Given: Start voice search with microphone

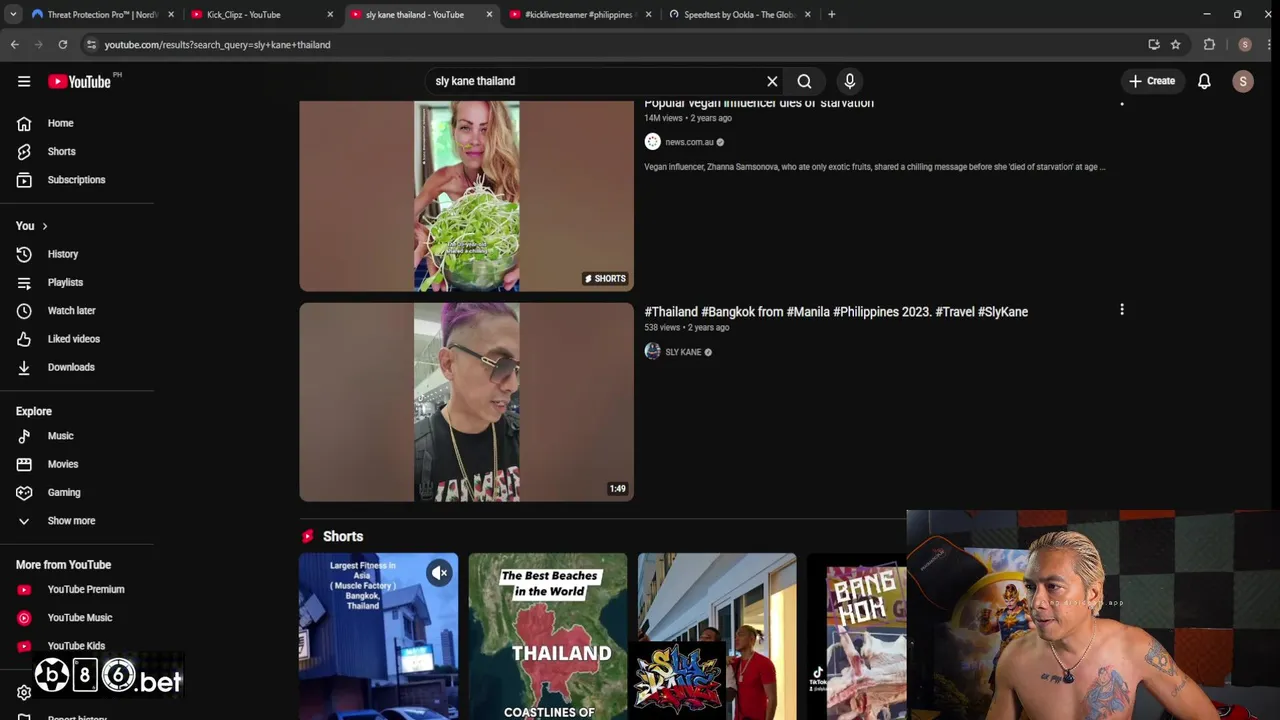Looking at the screenshot, I should click(849, 81).
